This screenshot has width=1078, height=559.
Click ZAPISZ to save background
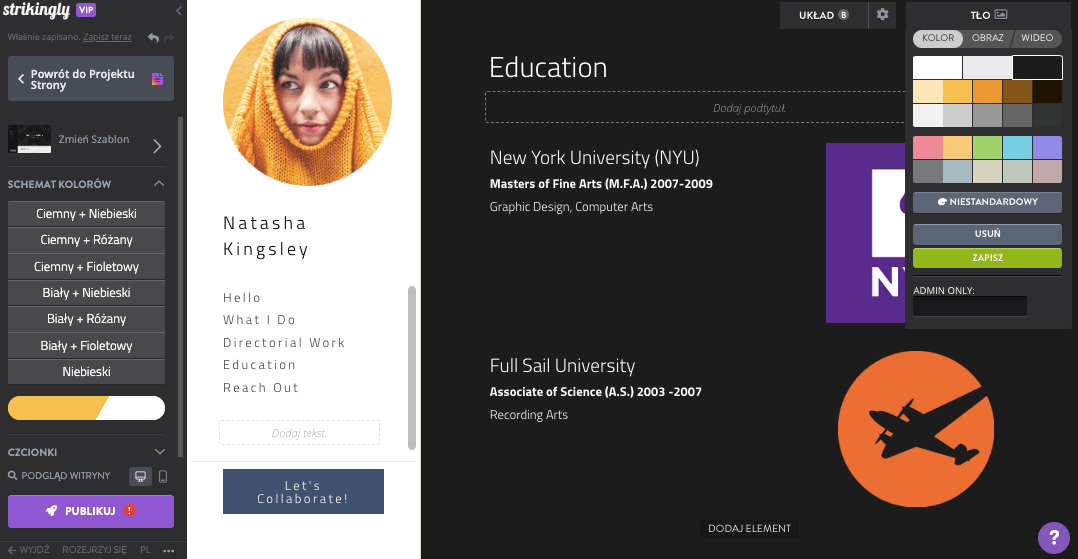[987, 258]
